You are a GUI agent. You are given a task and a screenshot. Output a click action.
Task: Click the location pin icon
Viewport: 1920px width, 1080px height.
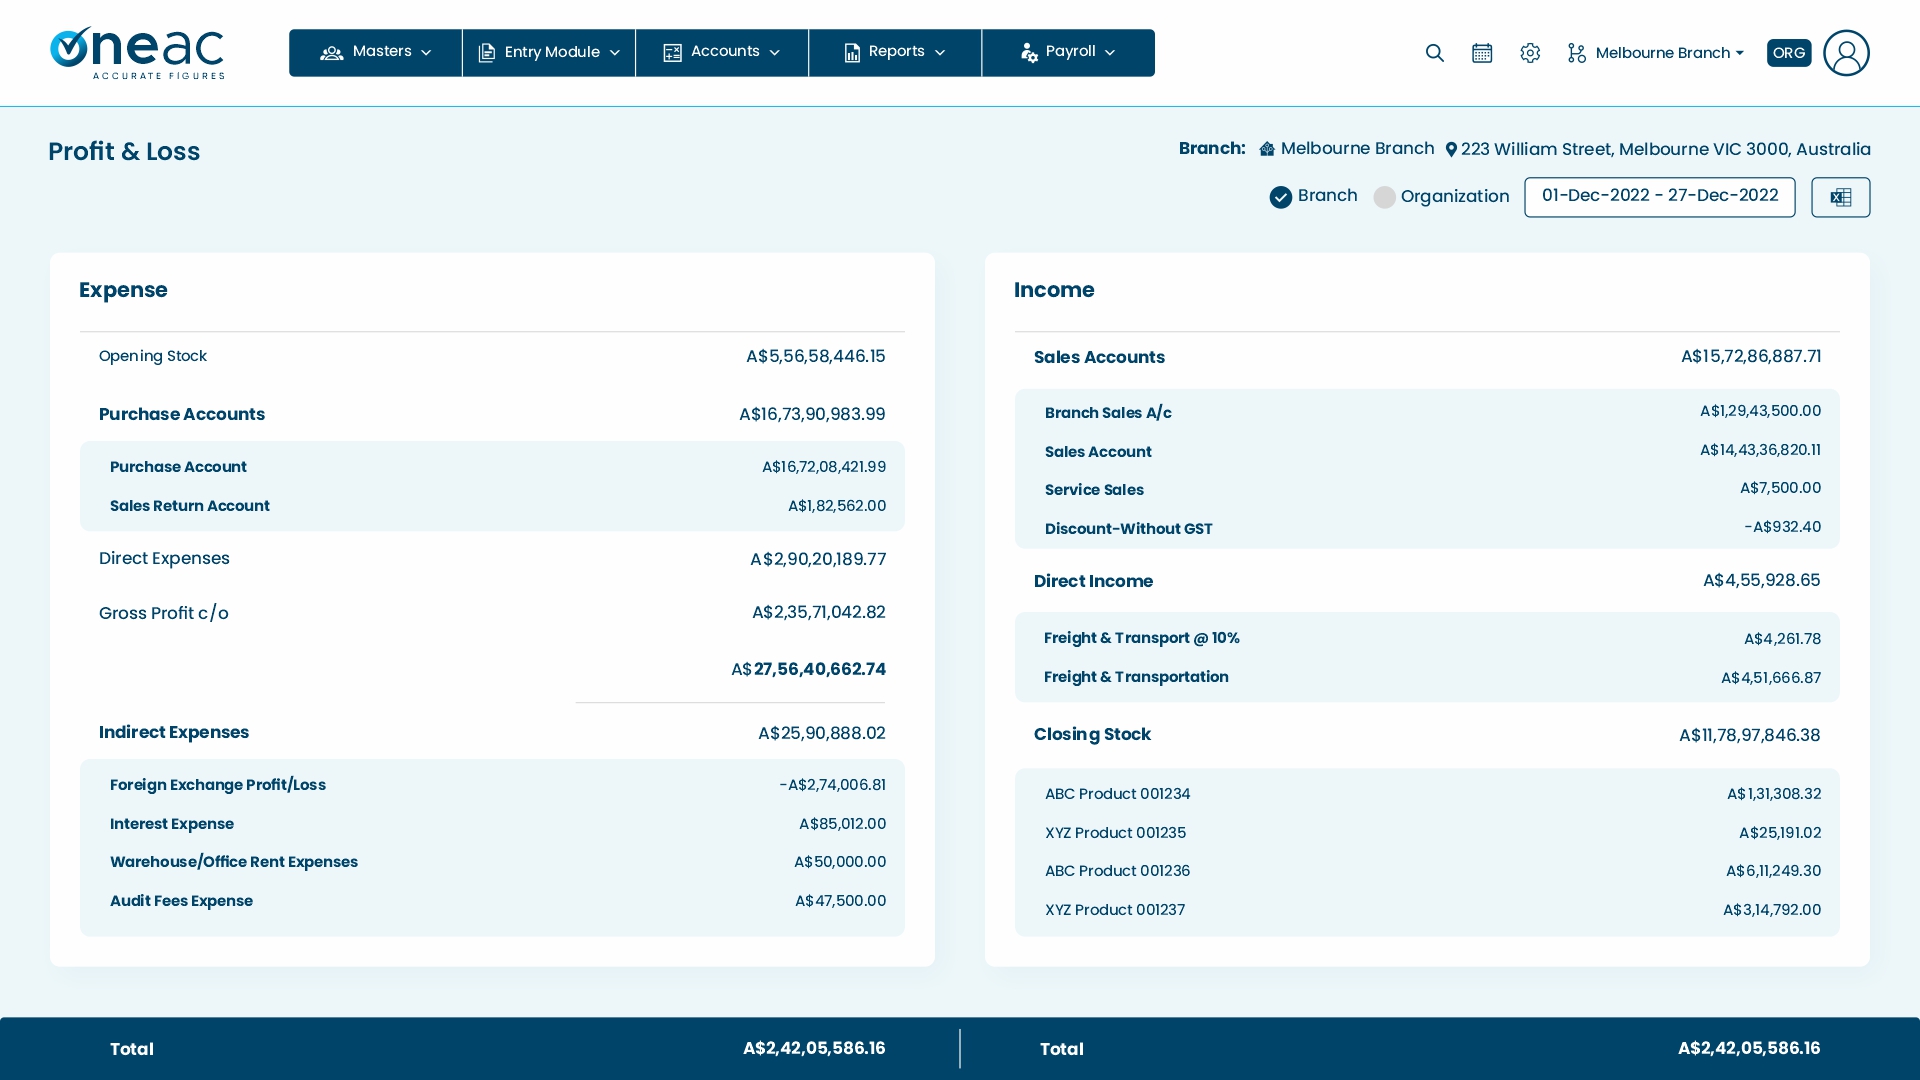coord(1451,150)
